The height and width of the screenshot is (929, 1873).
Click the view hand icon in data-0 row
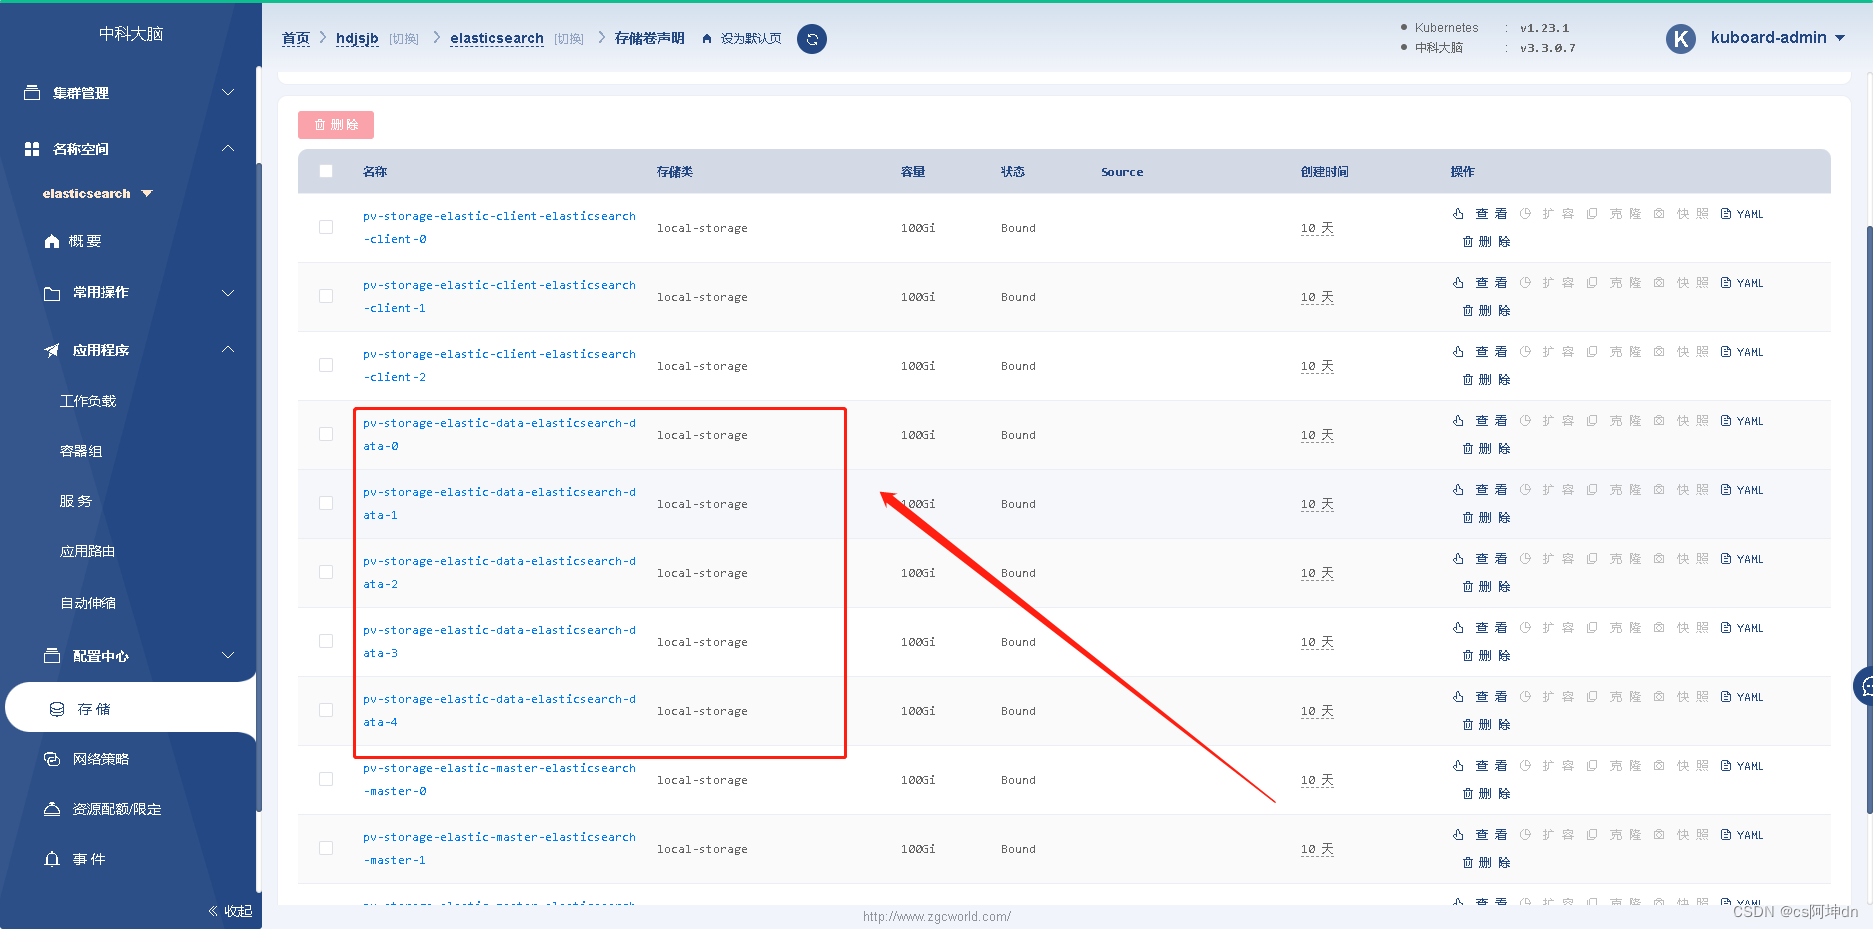pyautogui.click(x=1458, y=421)
